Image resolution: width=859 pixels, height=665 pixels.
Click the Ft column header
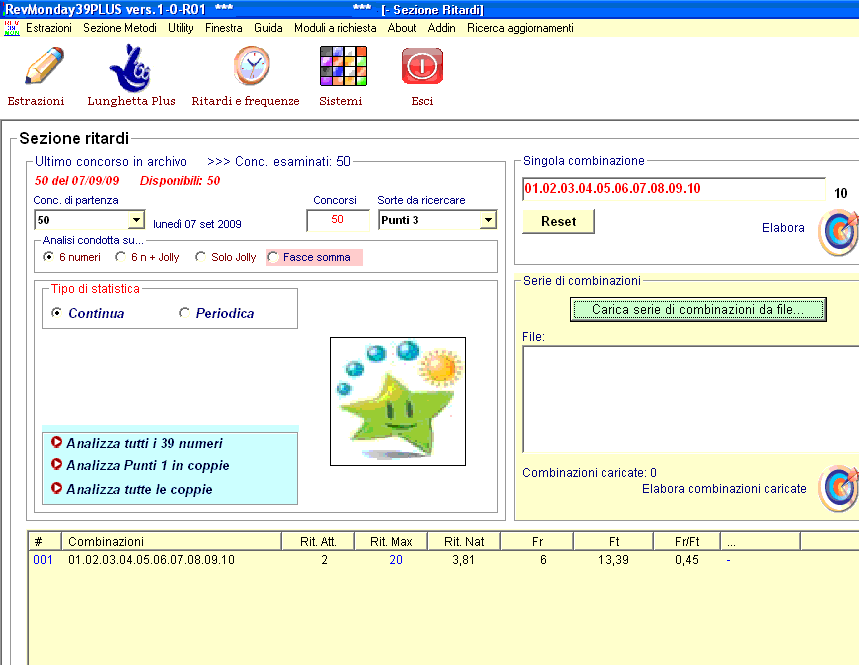pos(613,541)
